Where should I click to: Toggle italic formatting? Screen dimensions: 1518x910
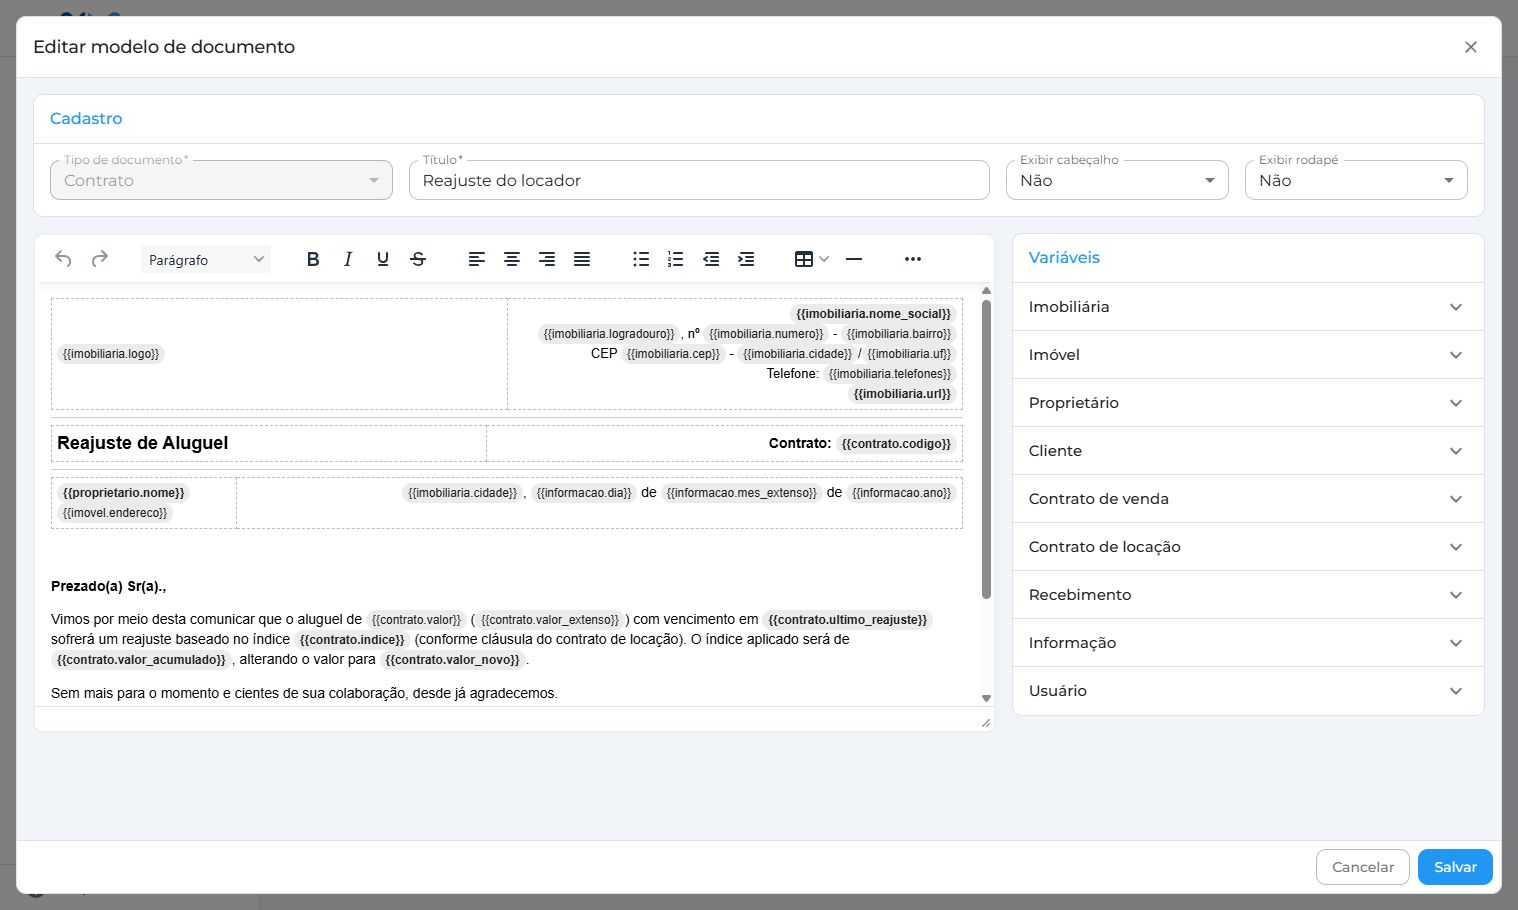point(348,259)
